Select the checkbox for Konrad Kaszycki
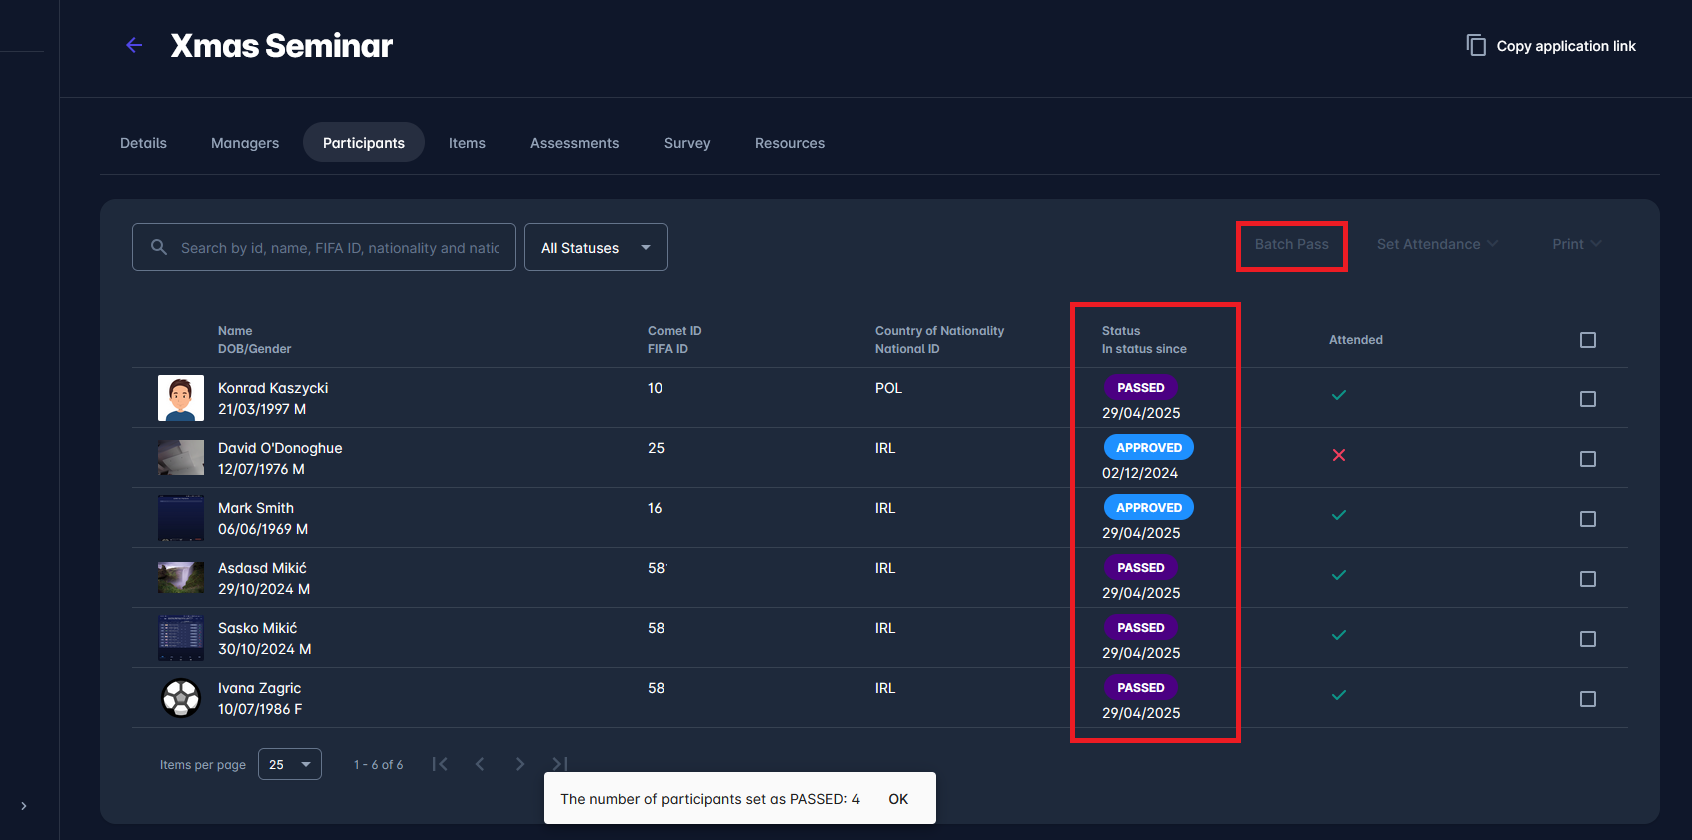Screen dimensions: 1692x840 1587,399
